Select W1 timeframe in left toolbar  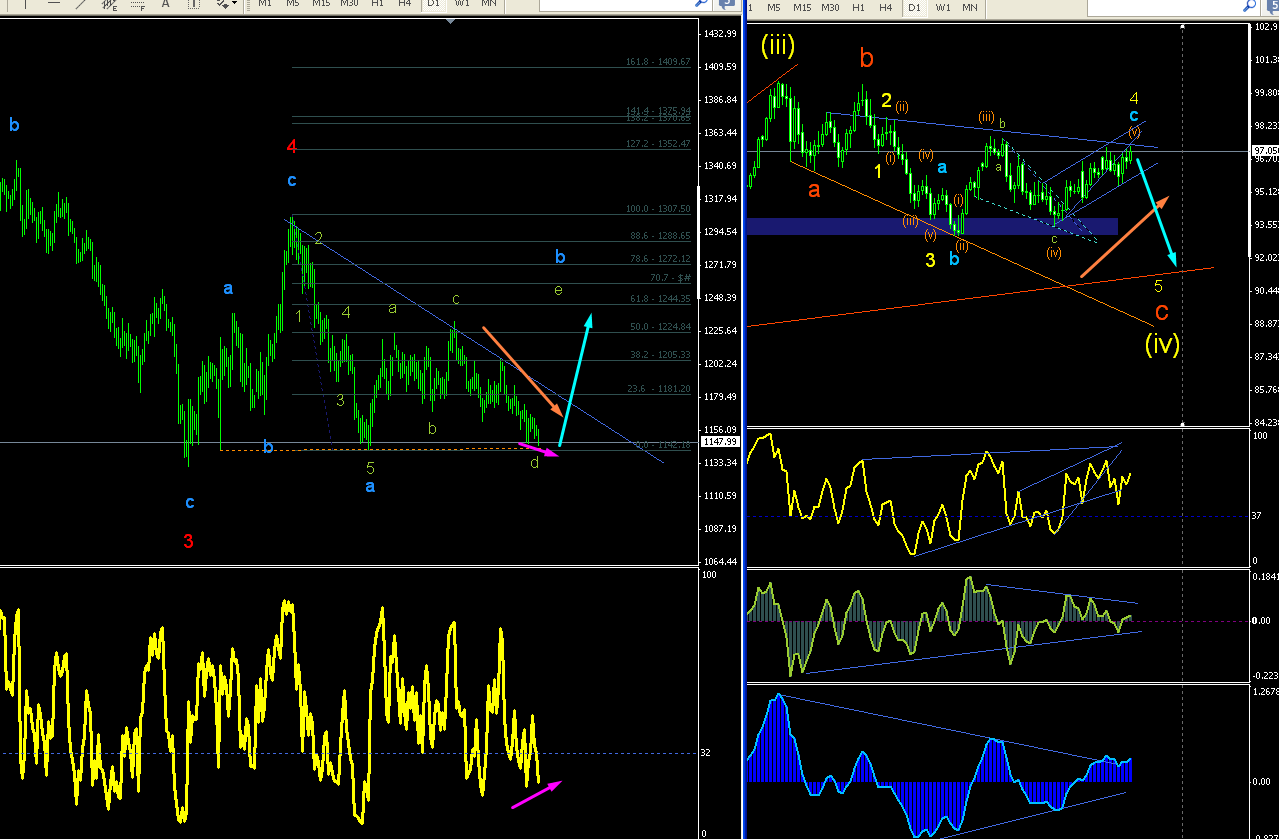[x=462, y=3]
